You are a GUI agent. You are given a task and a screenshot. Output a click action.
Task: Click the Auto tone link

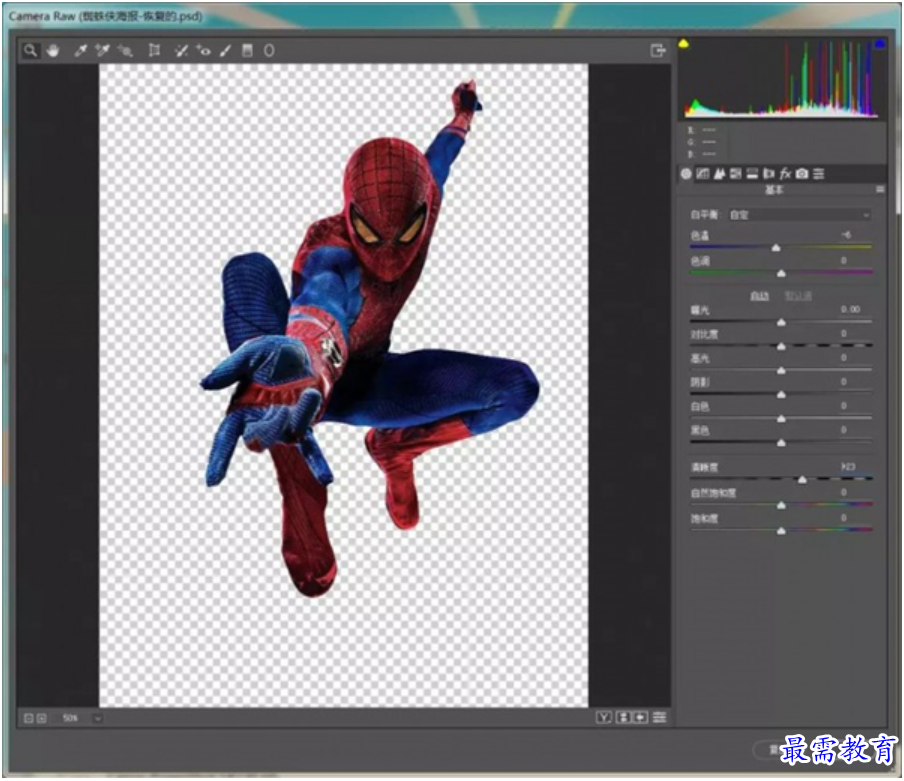759,296
